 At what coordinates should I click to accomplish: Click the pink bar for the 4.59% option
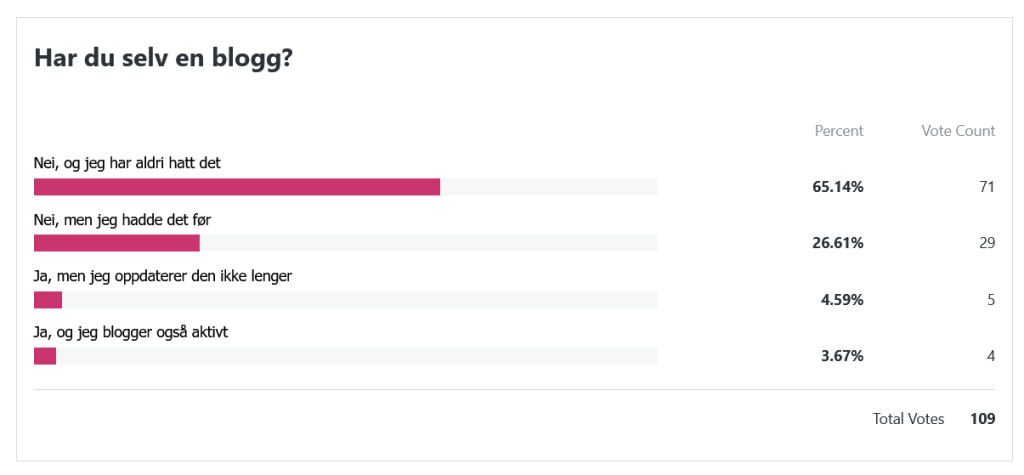[x=48, y=300]
